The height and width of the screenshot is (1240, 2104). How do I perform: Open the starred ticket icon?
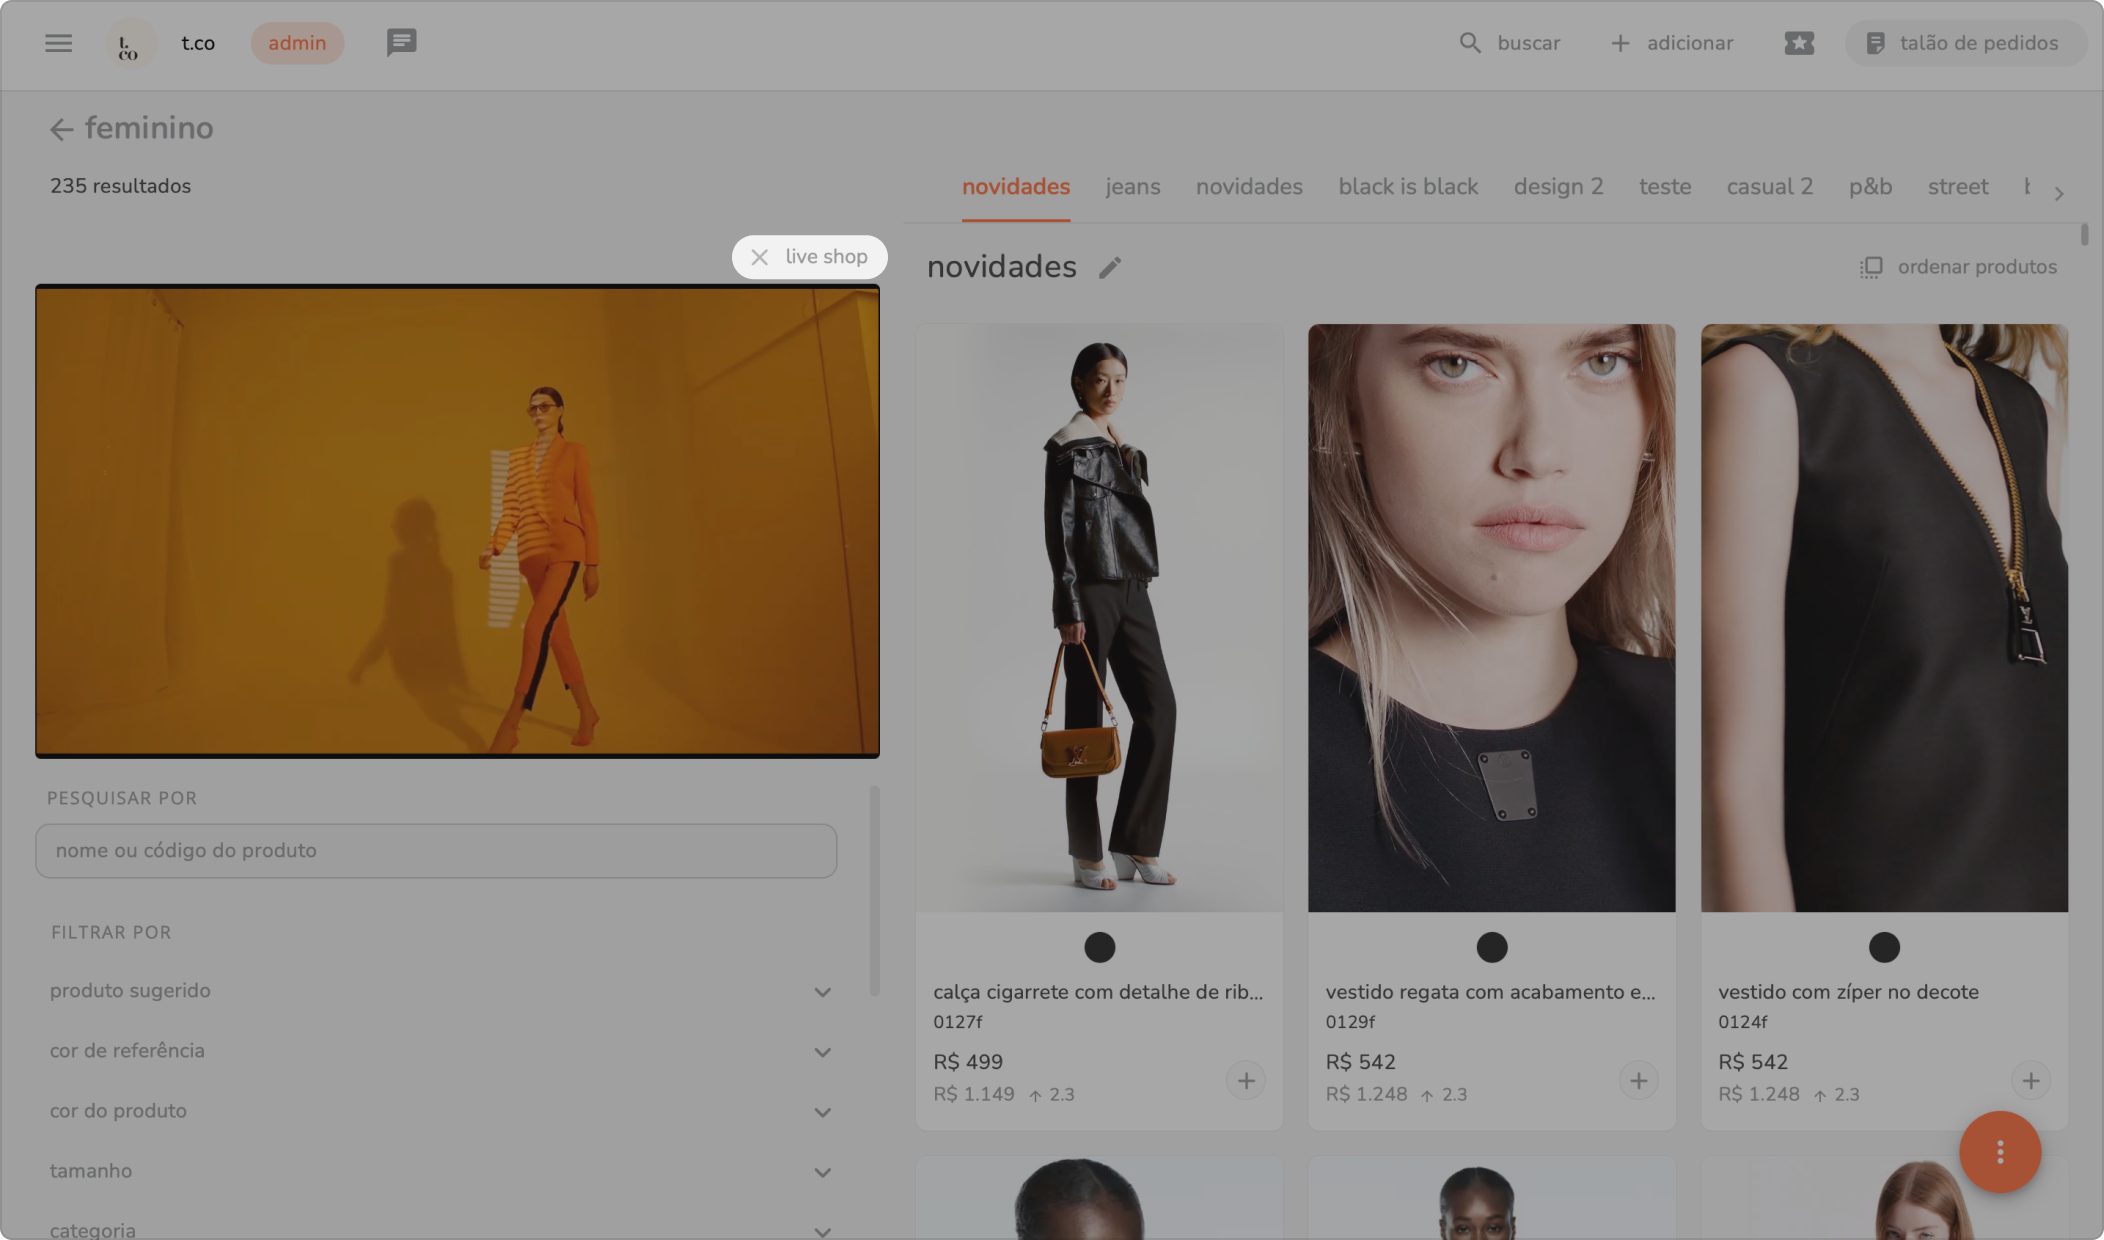(1798, 43)
